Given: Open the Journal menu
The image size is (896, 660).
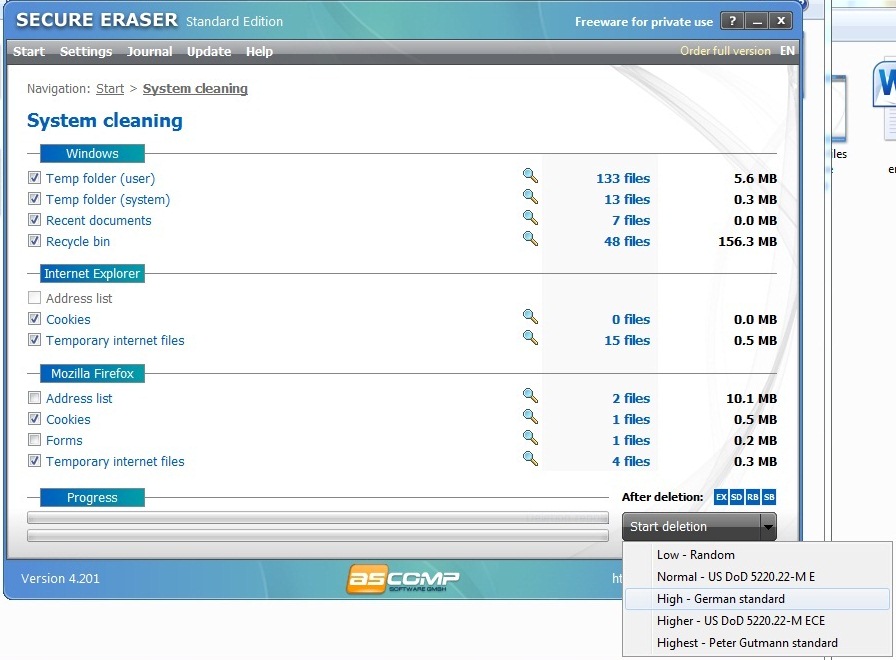Looking at the screenshot, I should click(150, 51).
